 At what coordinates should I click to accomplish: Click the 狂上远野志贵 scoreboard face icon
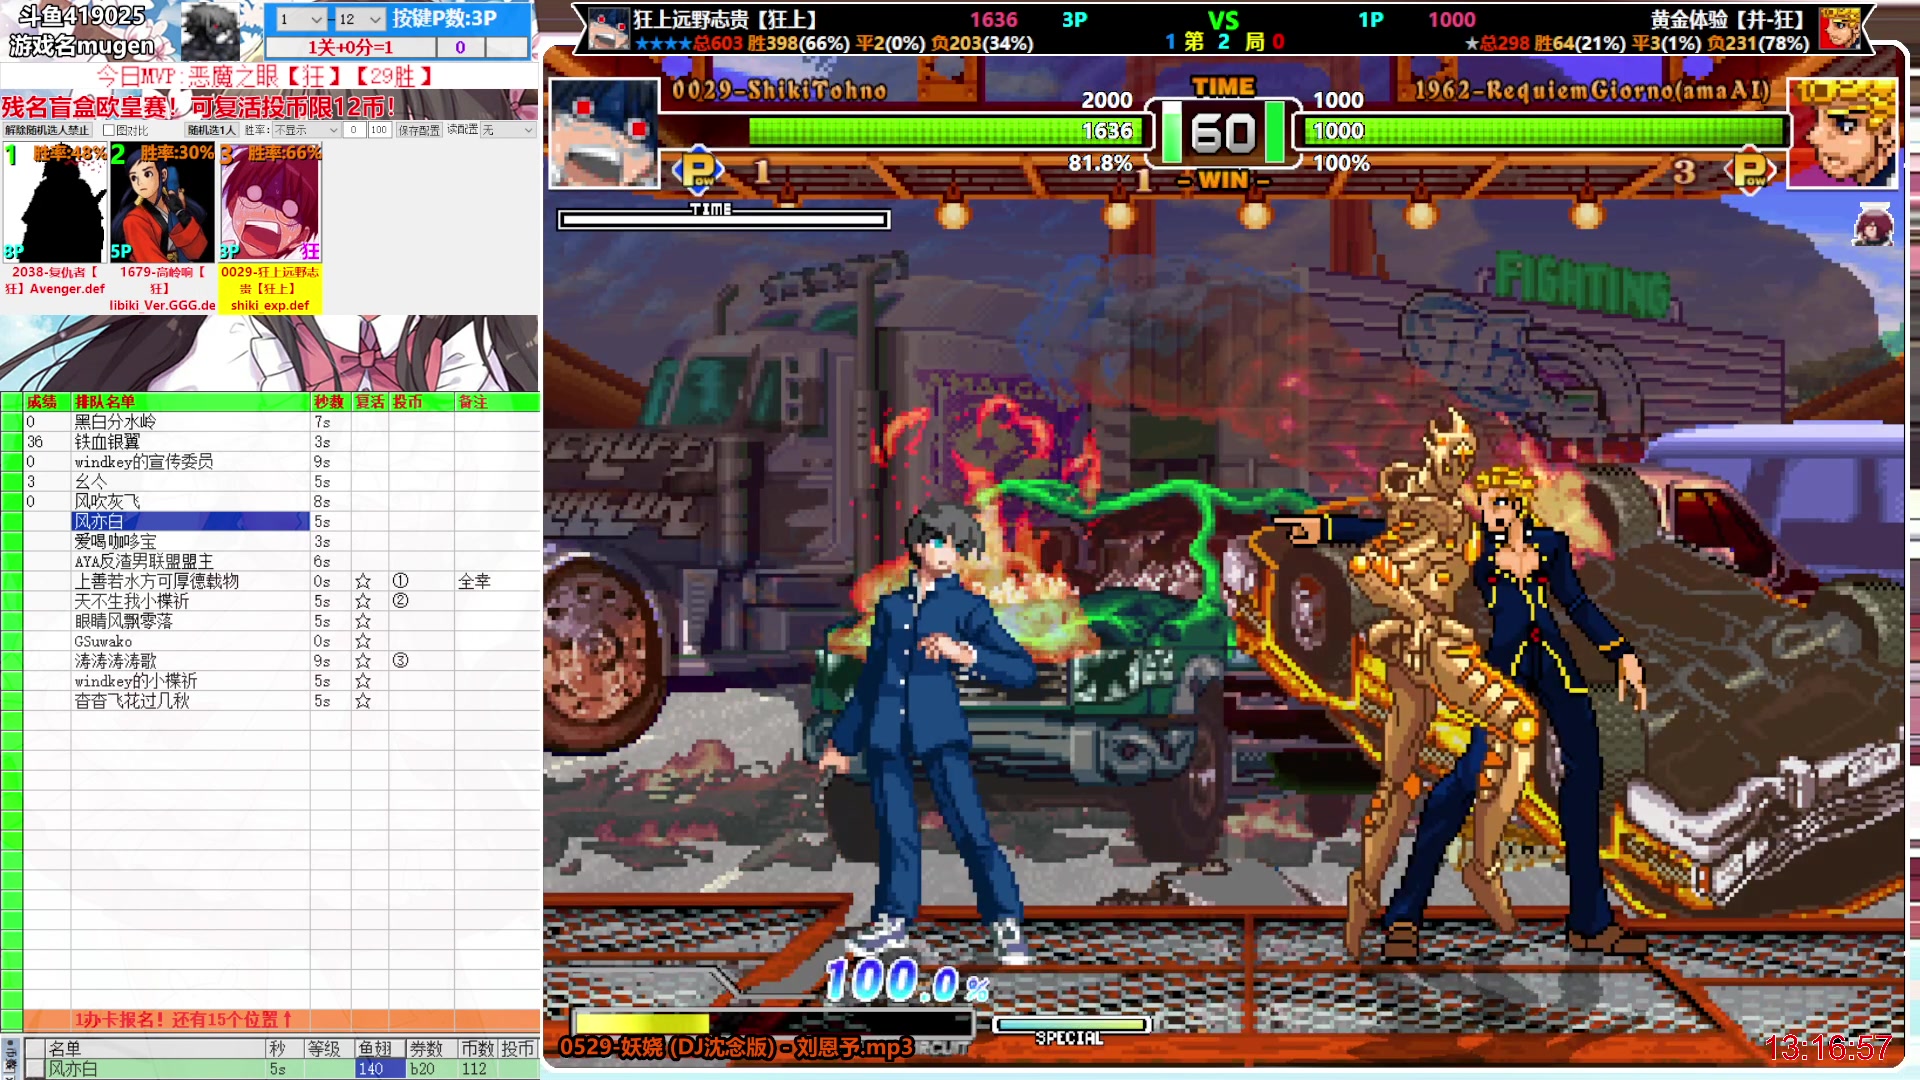(x=608, y=30)
